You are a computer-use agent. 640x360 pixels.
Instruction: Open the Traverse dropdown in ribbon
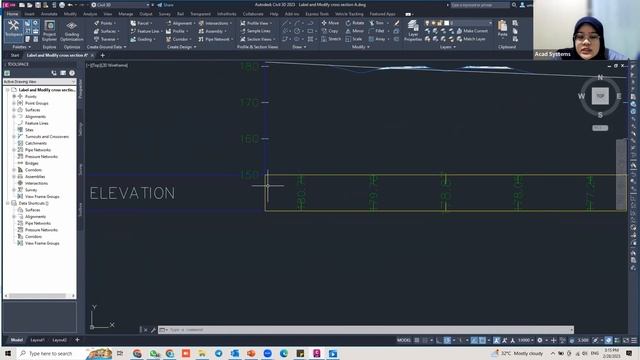[107, 39]
